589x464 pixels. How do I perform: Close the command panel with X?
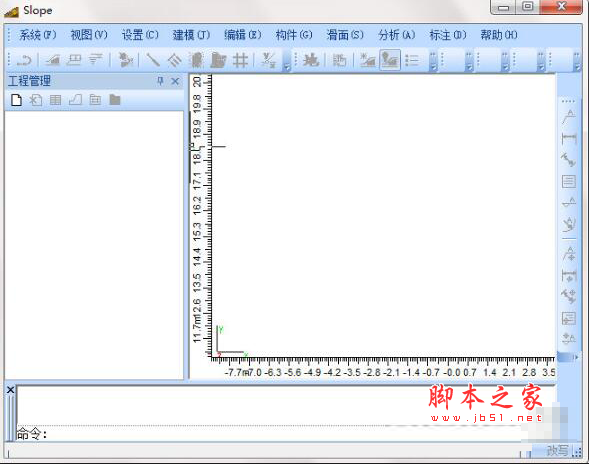[x=11, y=390]
